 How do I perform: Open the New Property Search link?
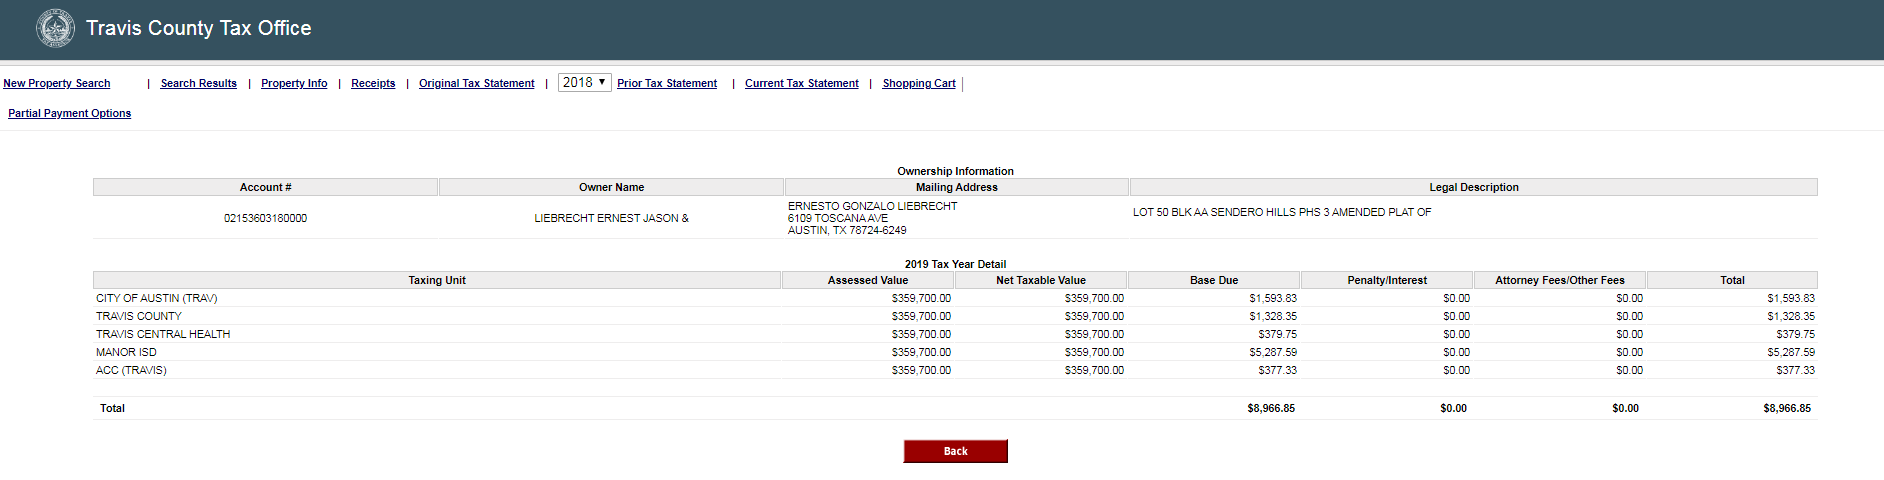pos(57,84)
